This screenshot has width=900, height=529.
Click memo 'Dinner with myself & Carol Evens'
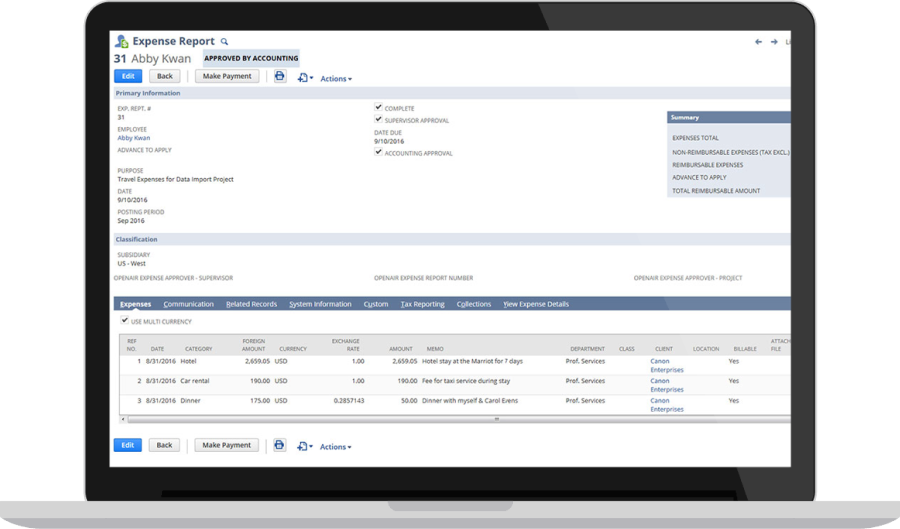click(x=470, y=400)
